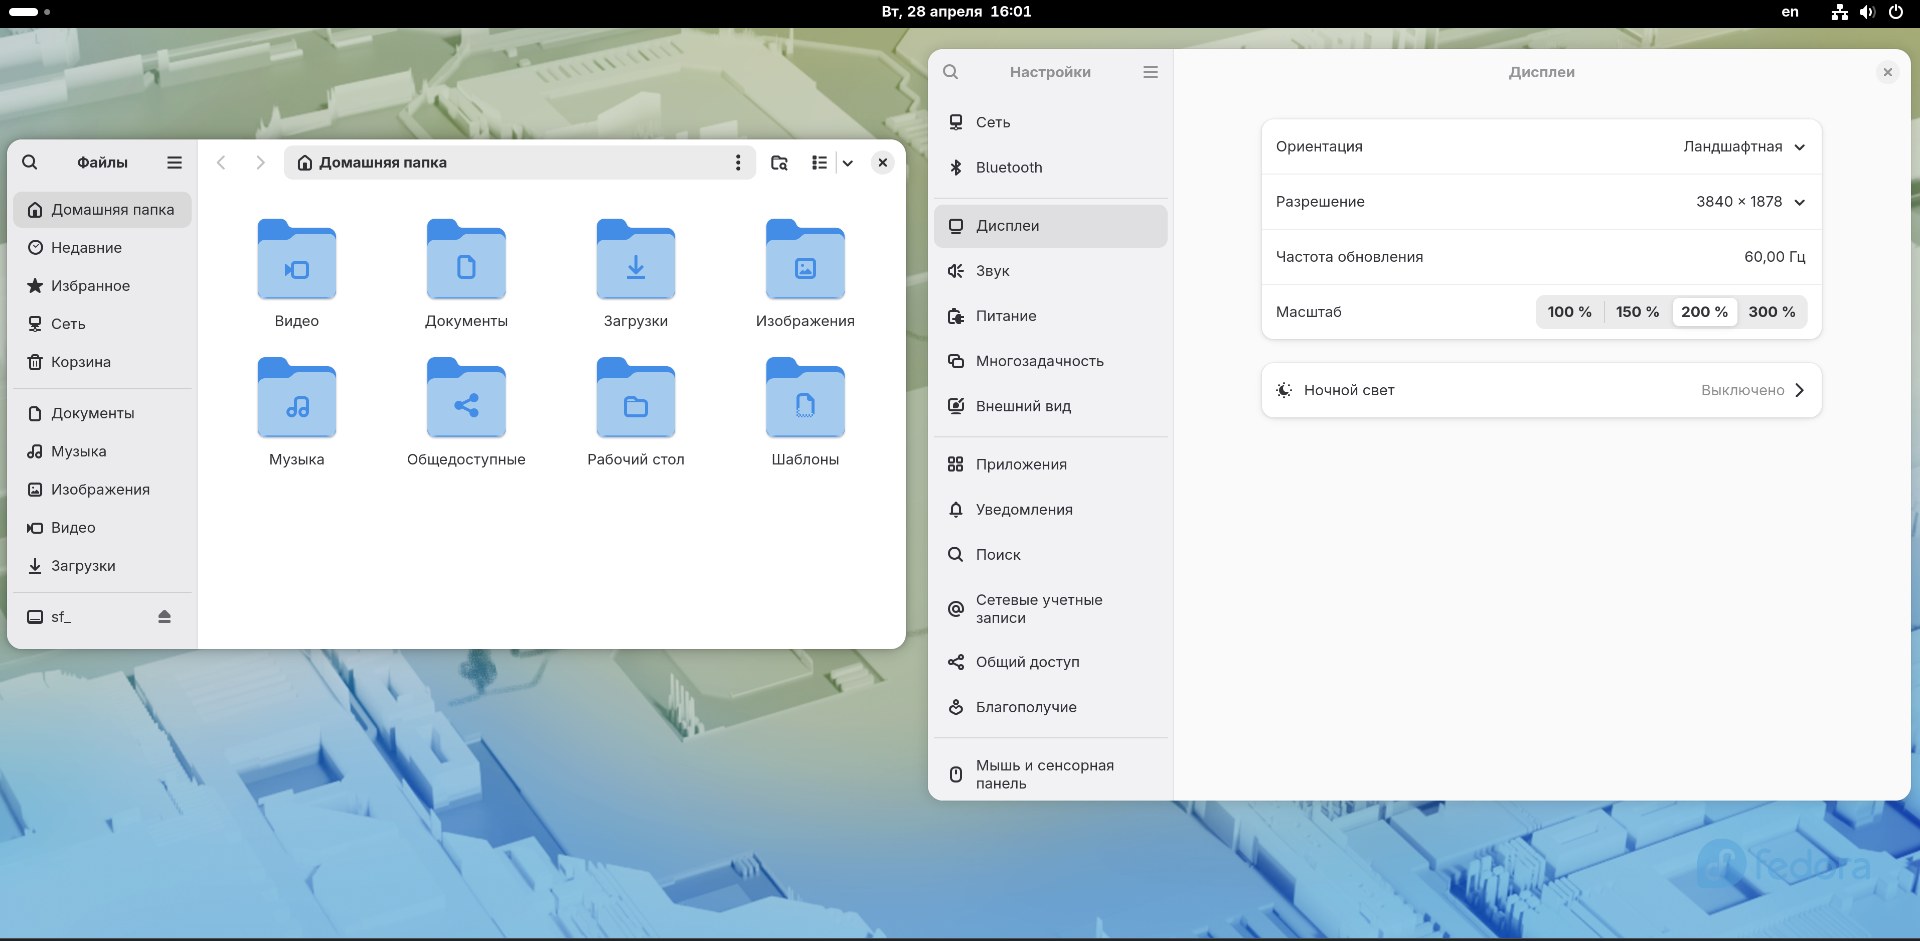Open the Settings search icon
1920x941 pixels.
click(951, 72)
